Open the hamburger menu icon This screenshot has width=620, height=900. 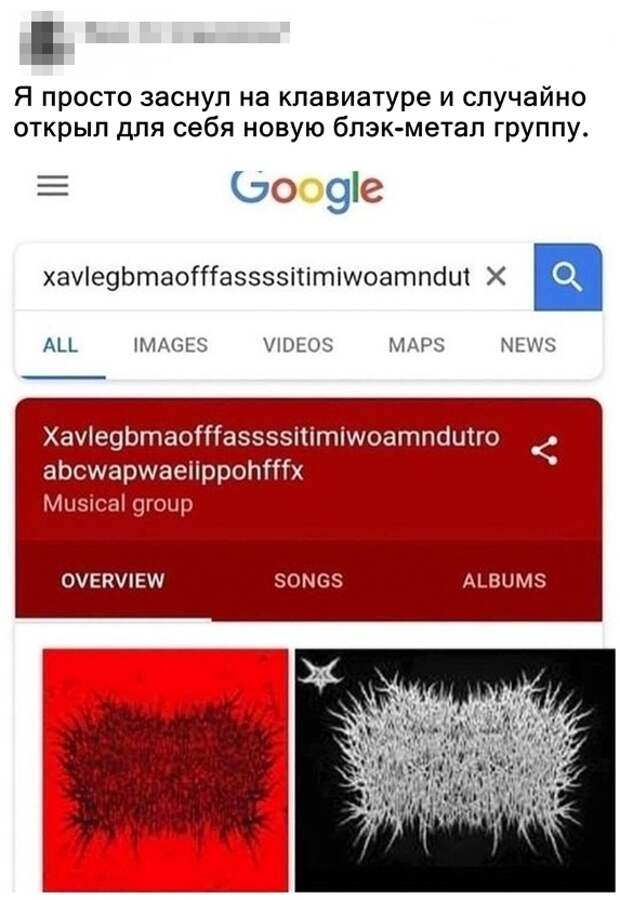53,186
